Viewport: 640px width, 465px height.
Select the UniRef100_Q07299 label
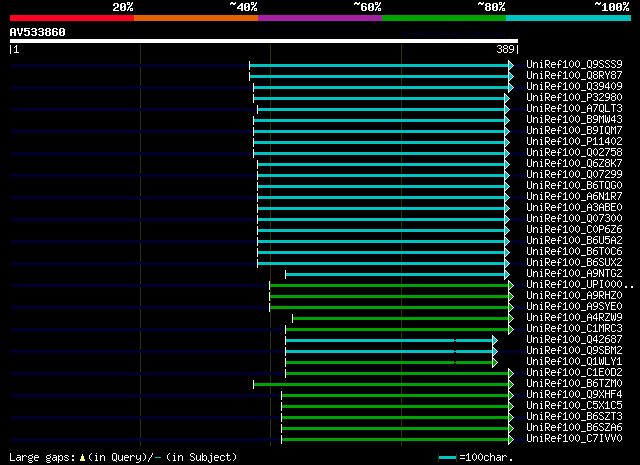pos(574,174)
